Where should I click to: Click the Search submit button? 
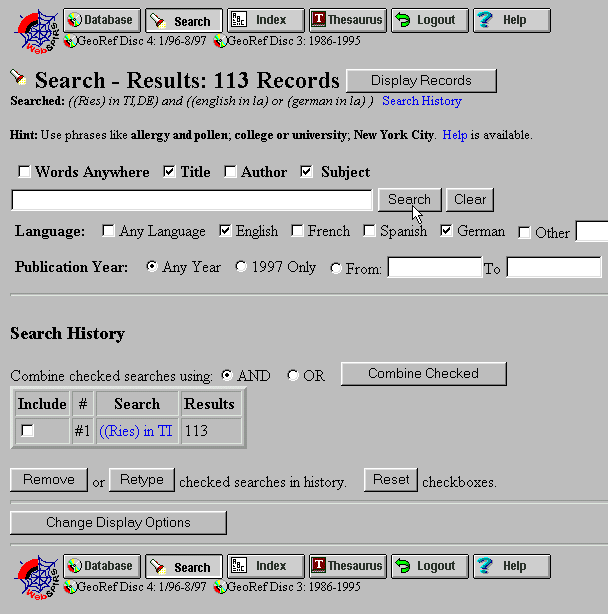(410, 200)
